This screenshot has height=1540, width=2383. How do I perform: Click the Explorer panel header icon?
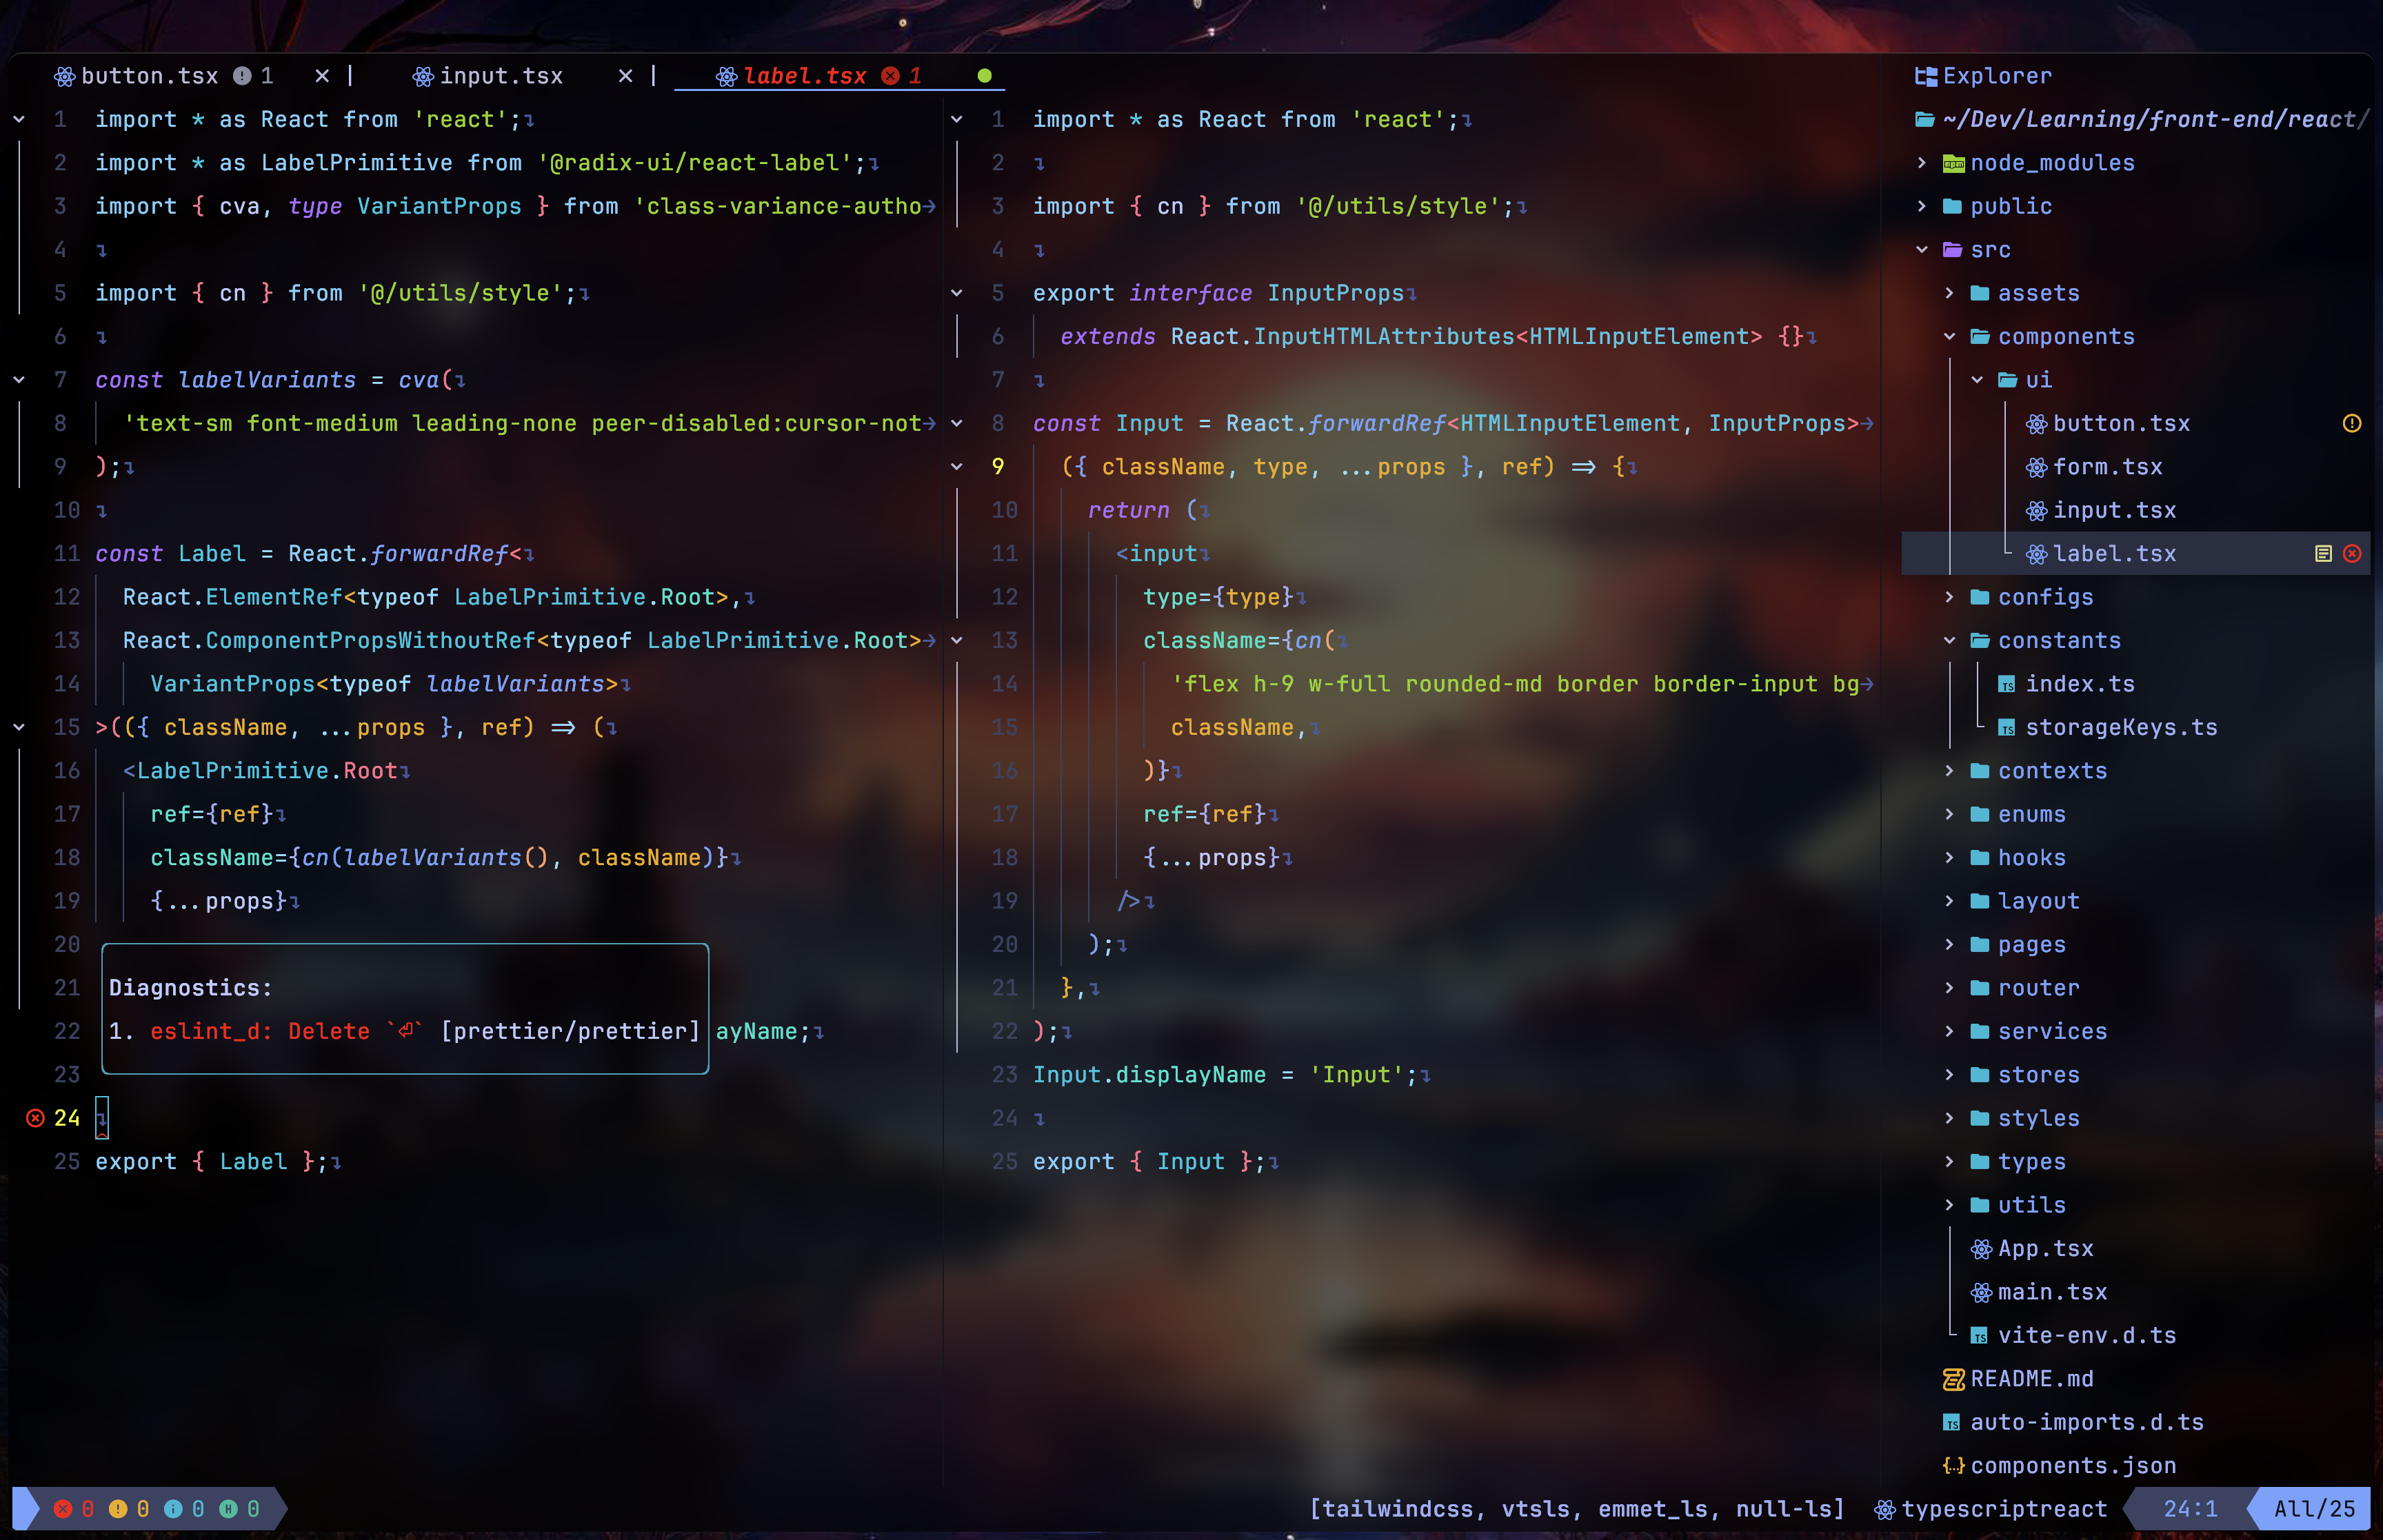pyautogui.click(x=1925, y=77)
